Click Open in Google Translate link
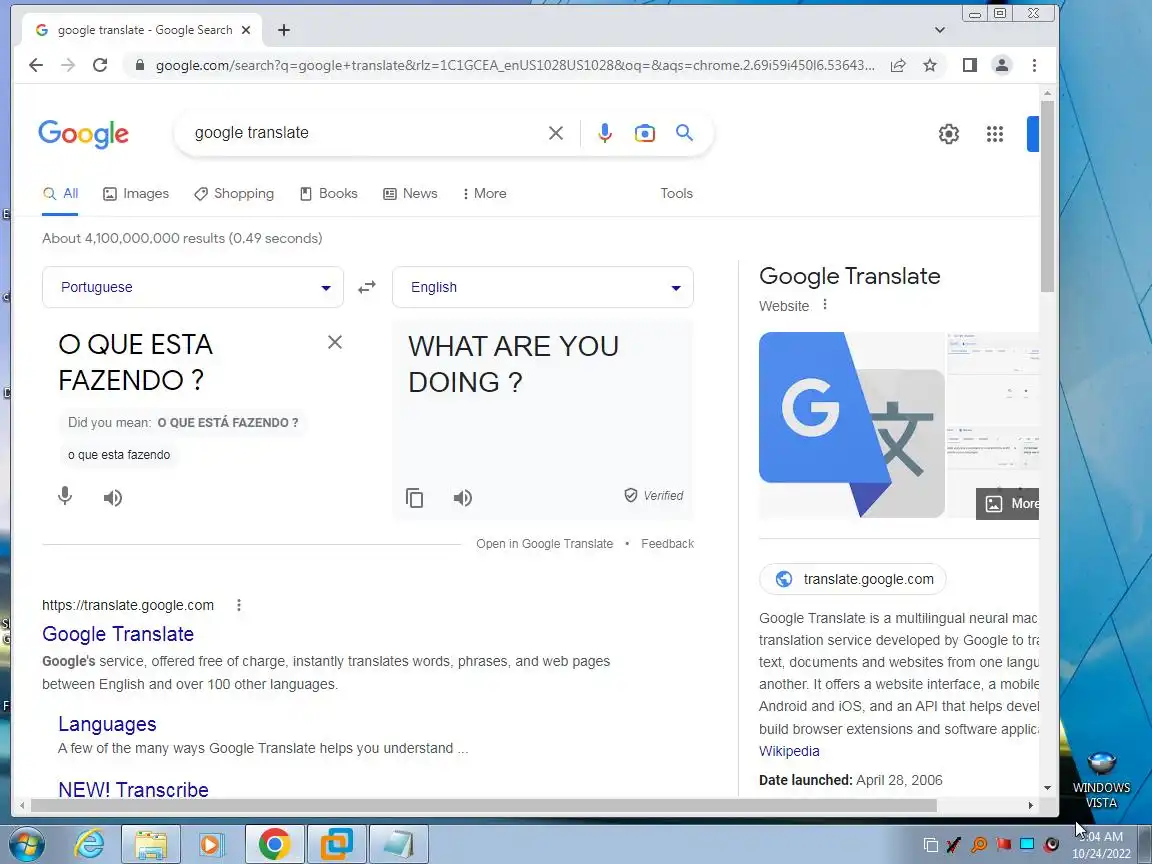 544,544
